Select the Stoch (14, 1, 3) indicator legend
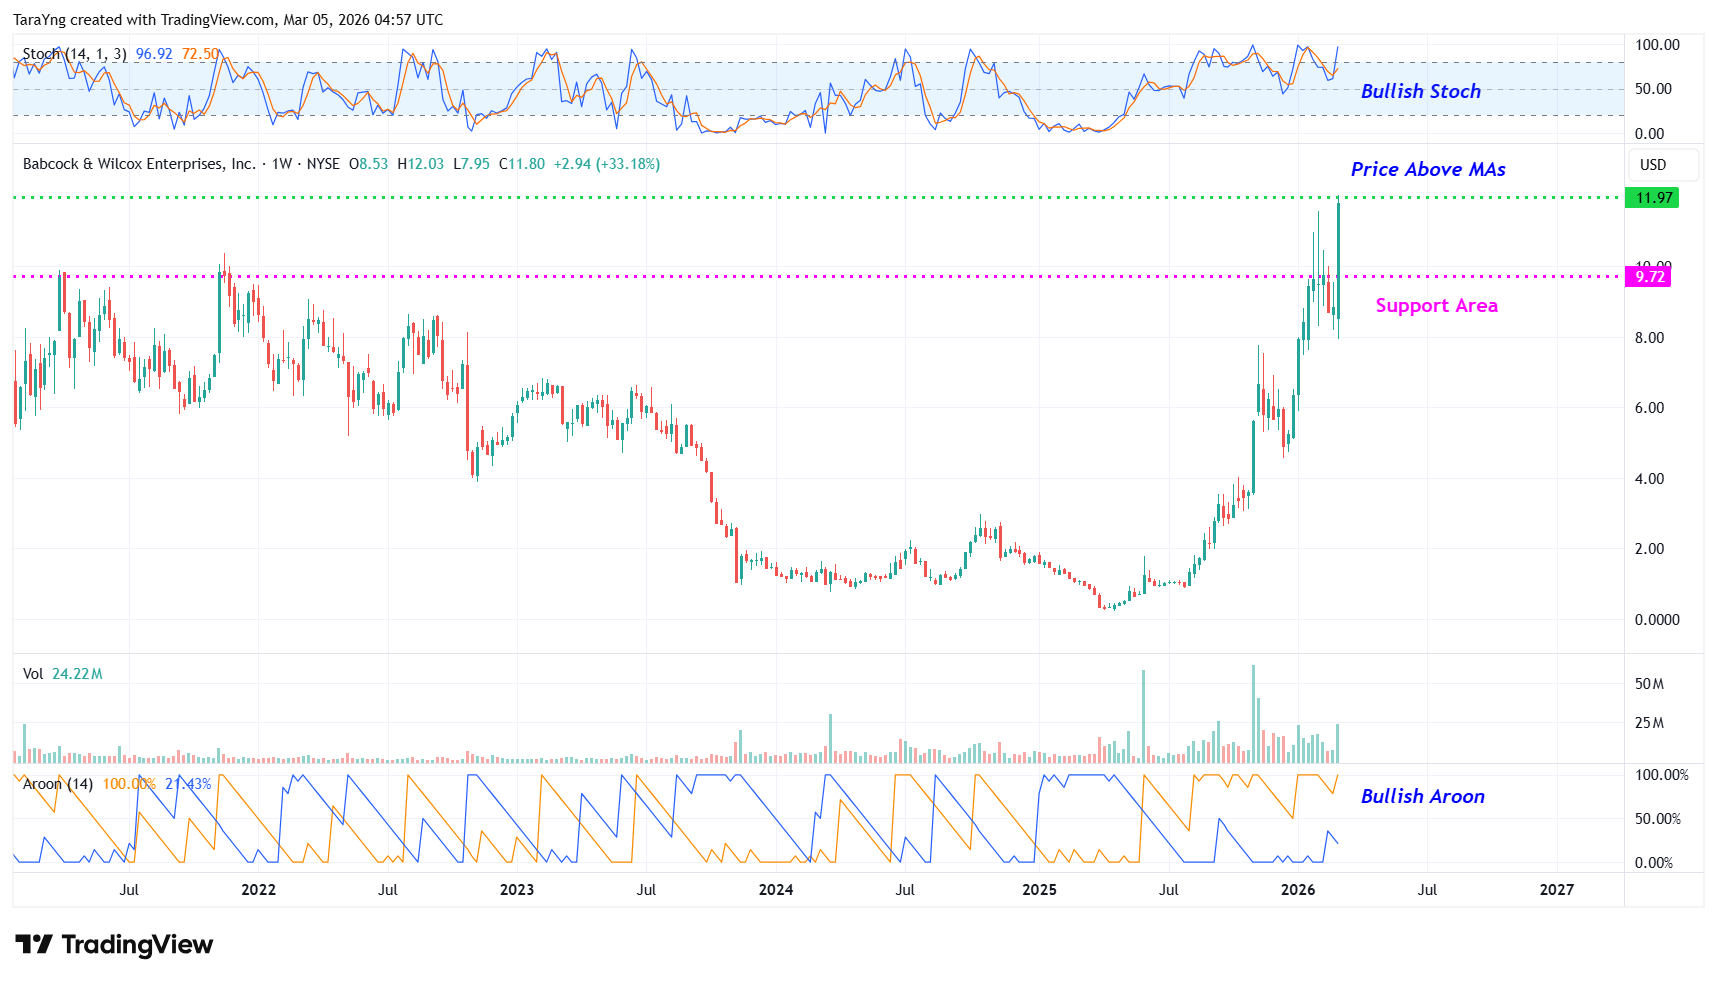Image resolution: width=1717 pixels, height=982 pixels. (74, 54)
